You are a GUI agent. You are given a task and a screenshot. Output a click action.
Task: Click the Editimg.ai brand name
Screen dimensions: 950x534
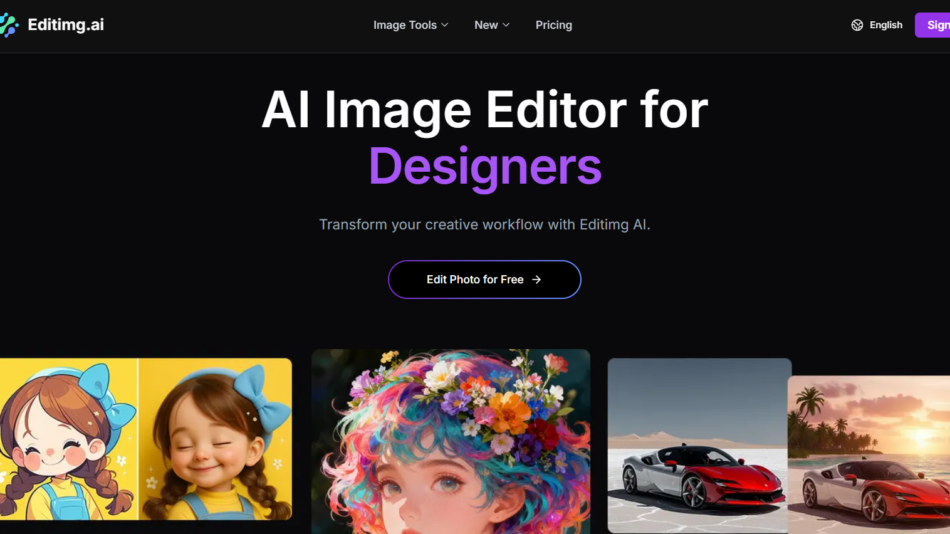tap(65, 25)
